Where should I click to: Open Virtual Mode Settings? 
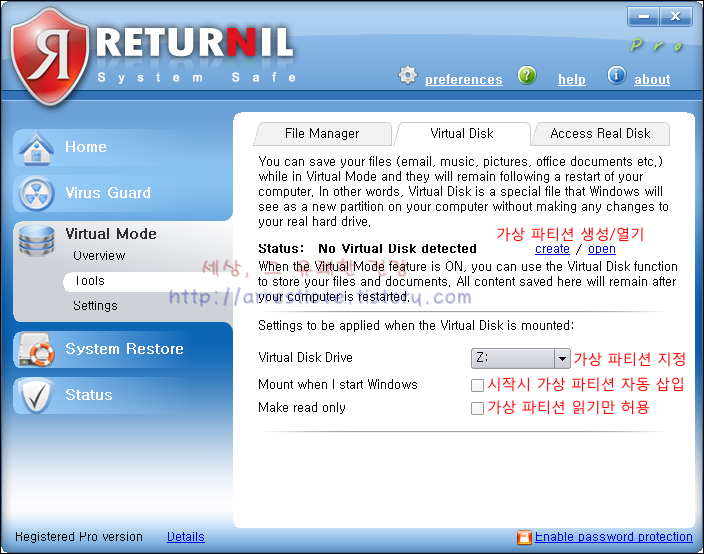click(95, 306)
